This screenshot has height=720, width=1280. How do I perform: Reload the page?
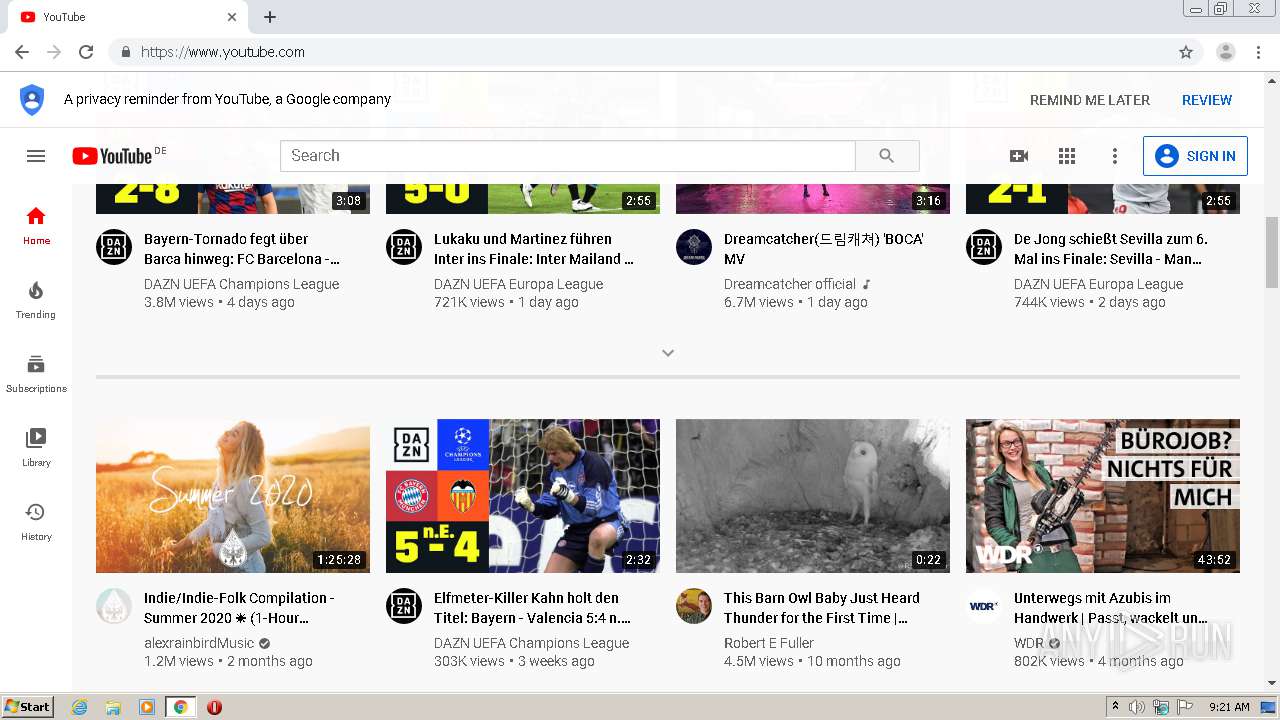point(86,52)
